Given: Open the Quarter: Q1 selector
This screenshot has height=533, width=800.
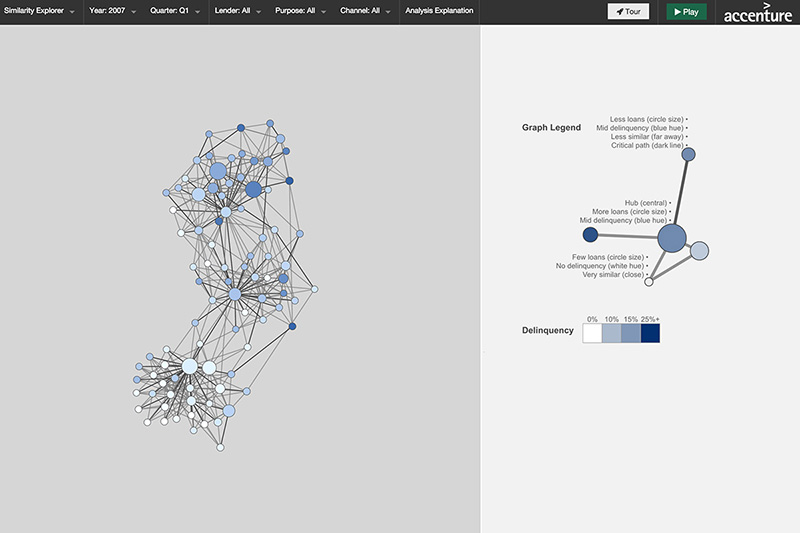Looking at the screenshot, I should coord(177,12).
